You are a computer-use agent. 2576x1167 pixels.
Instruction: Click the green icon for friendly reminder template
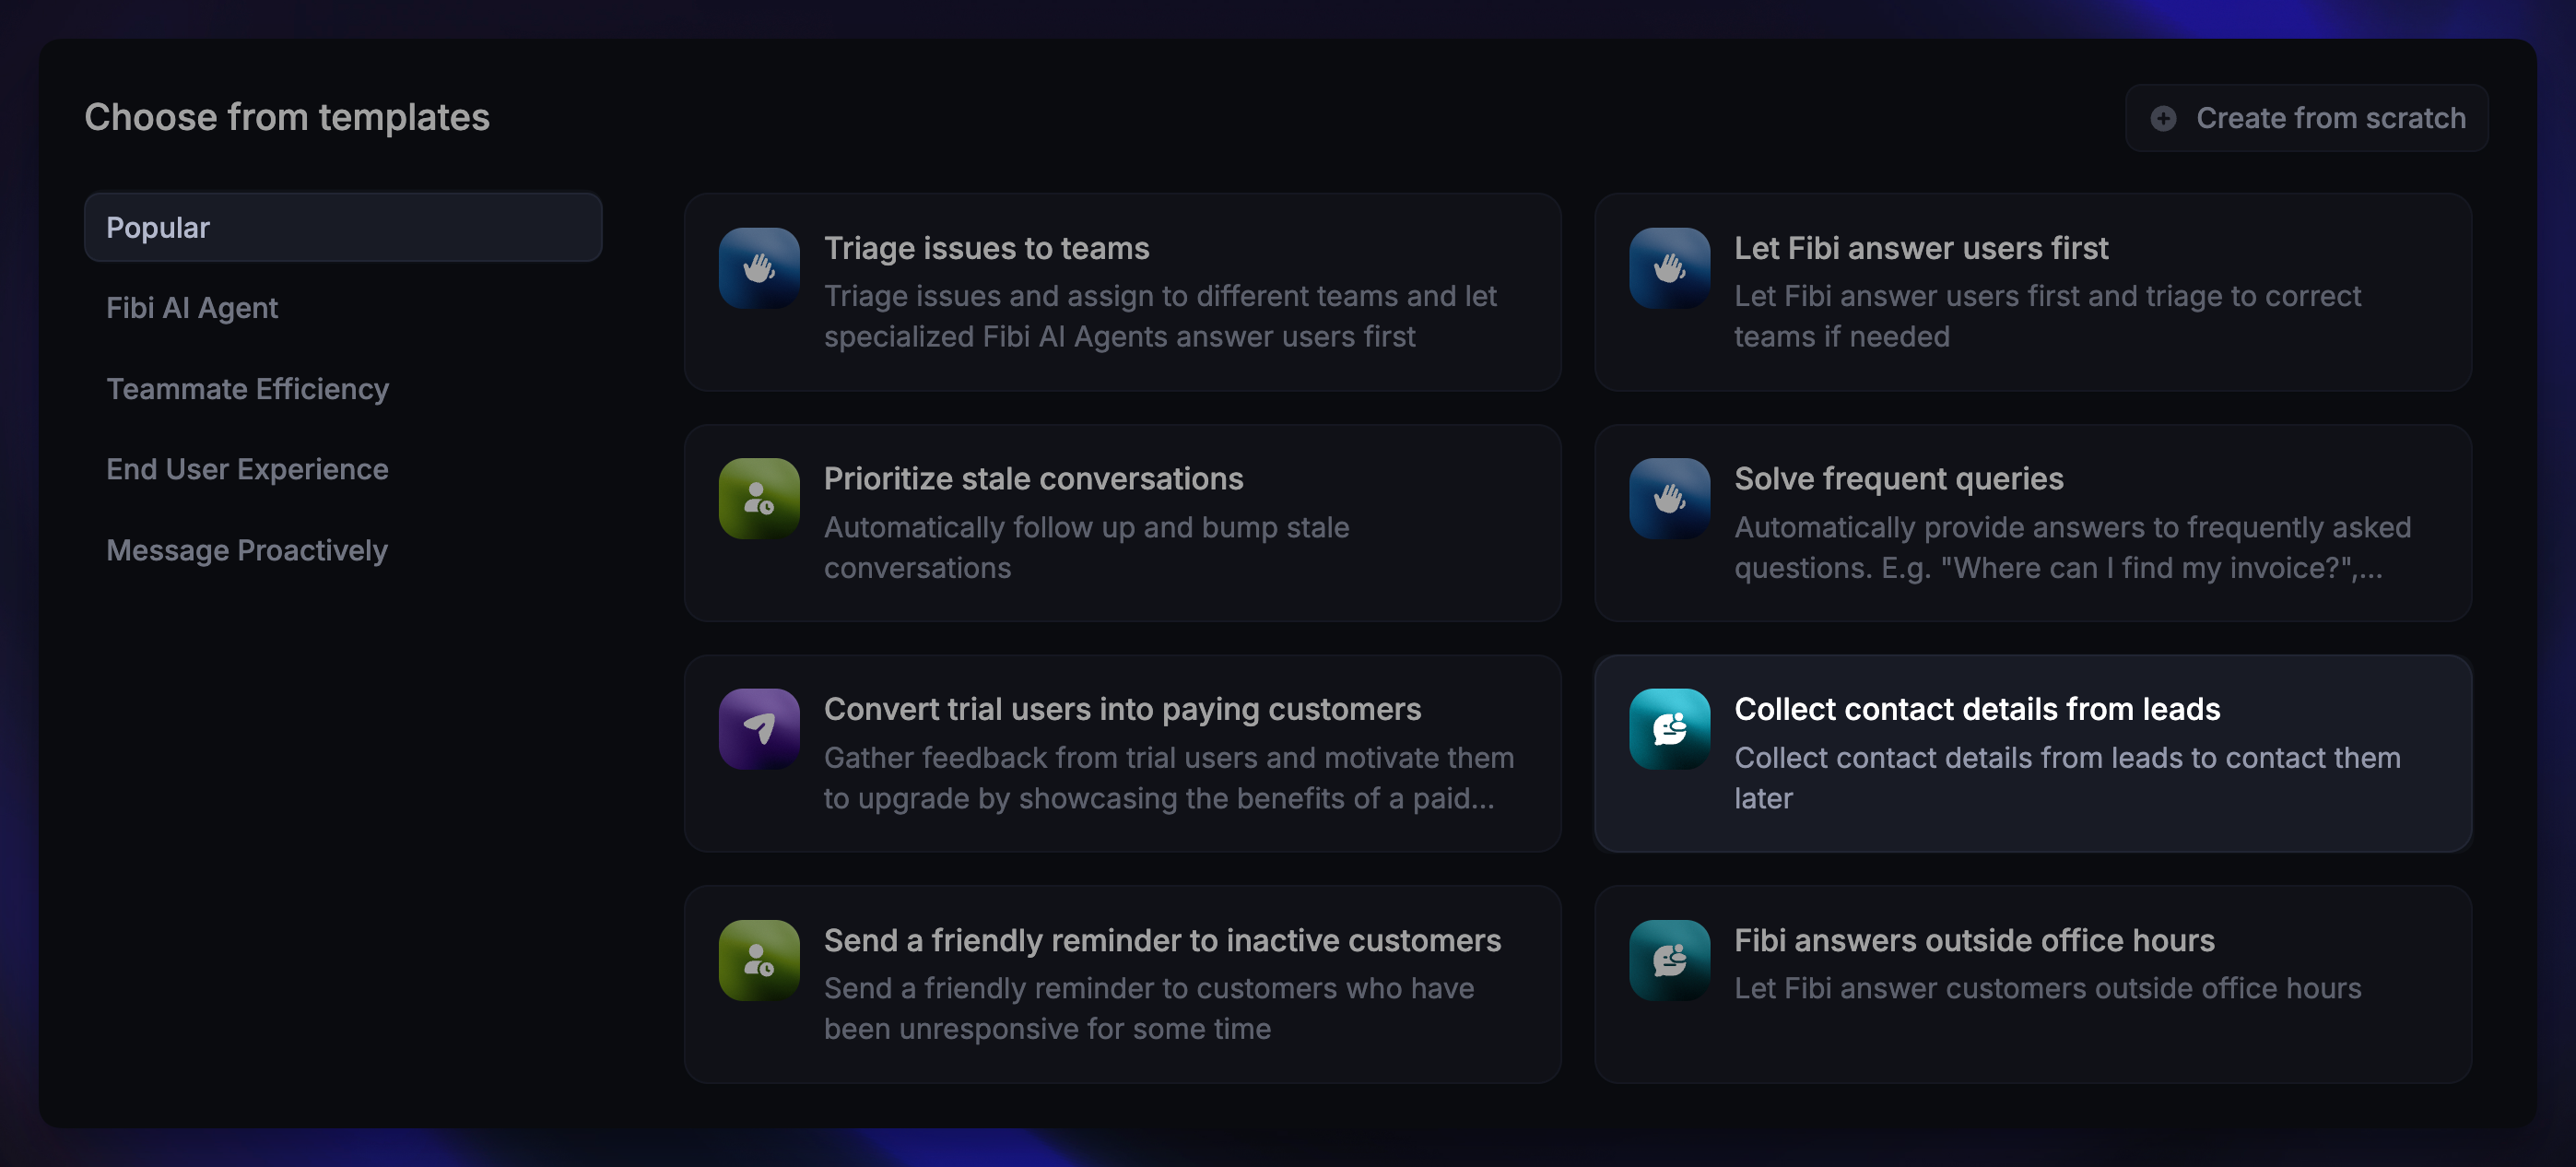[759, 960]
